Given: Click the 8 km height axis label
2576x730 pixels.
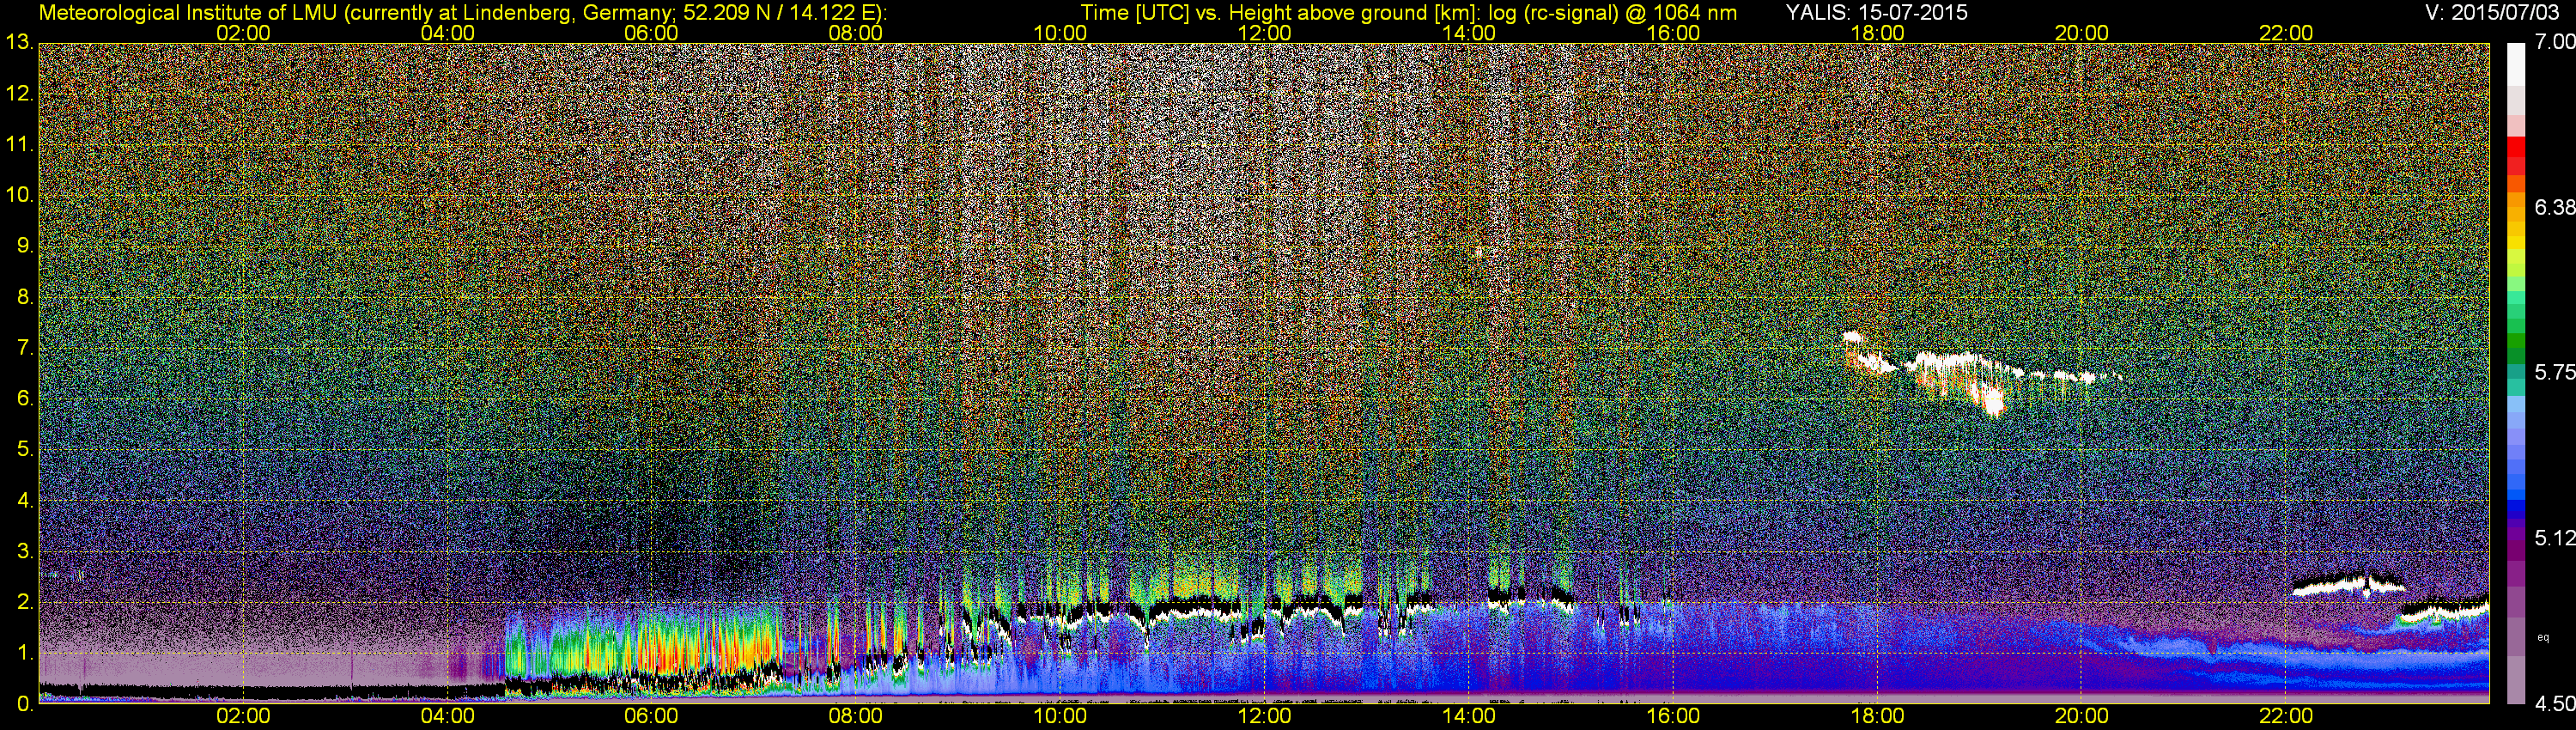Looking at the screenshot, I should (x=25, y=297).
